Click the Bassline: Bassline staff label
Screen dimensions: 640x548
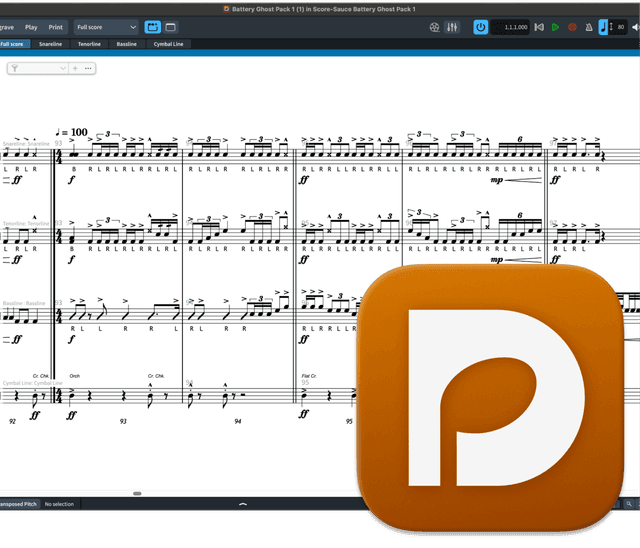coord(24,303)
